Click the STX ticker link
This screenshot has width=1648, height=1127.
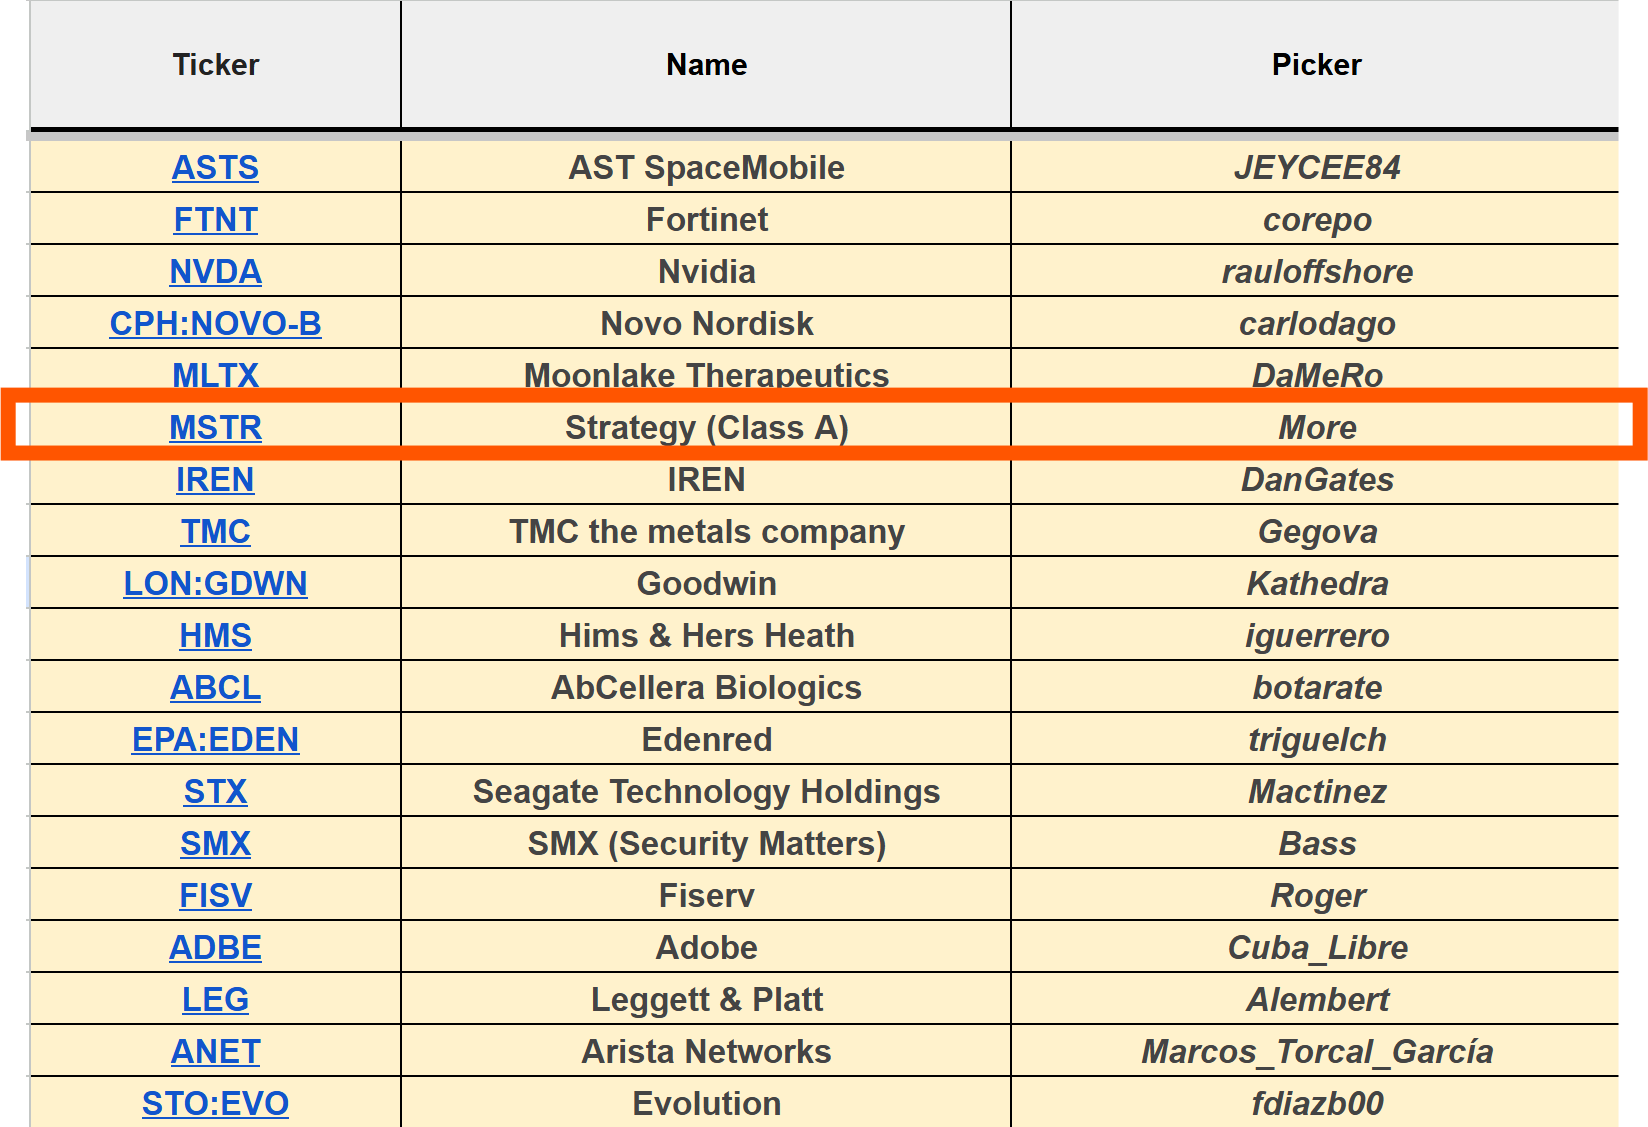[x=215, y=792]
